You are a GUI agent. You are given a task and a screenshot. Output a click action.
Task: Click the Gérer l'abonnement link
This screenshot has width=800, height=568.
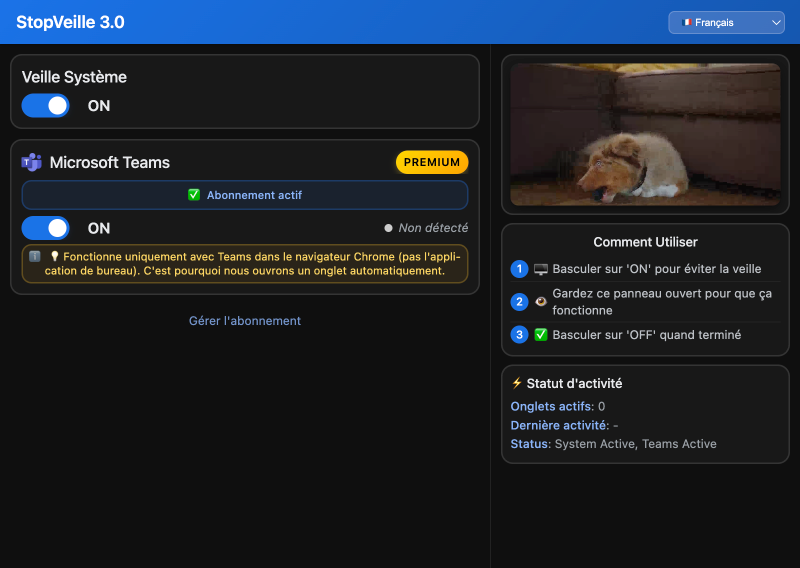point(245,321)
